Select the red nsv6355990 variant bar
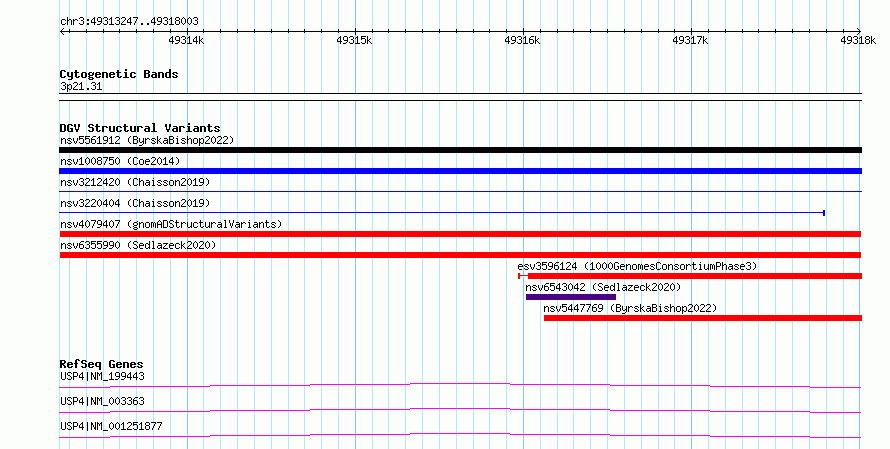 click(x=460, y=255)
